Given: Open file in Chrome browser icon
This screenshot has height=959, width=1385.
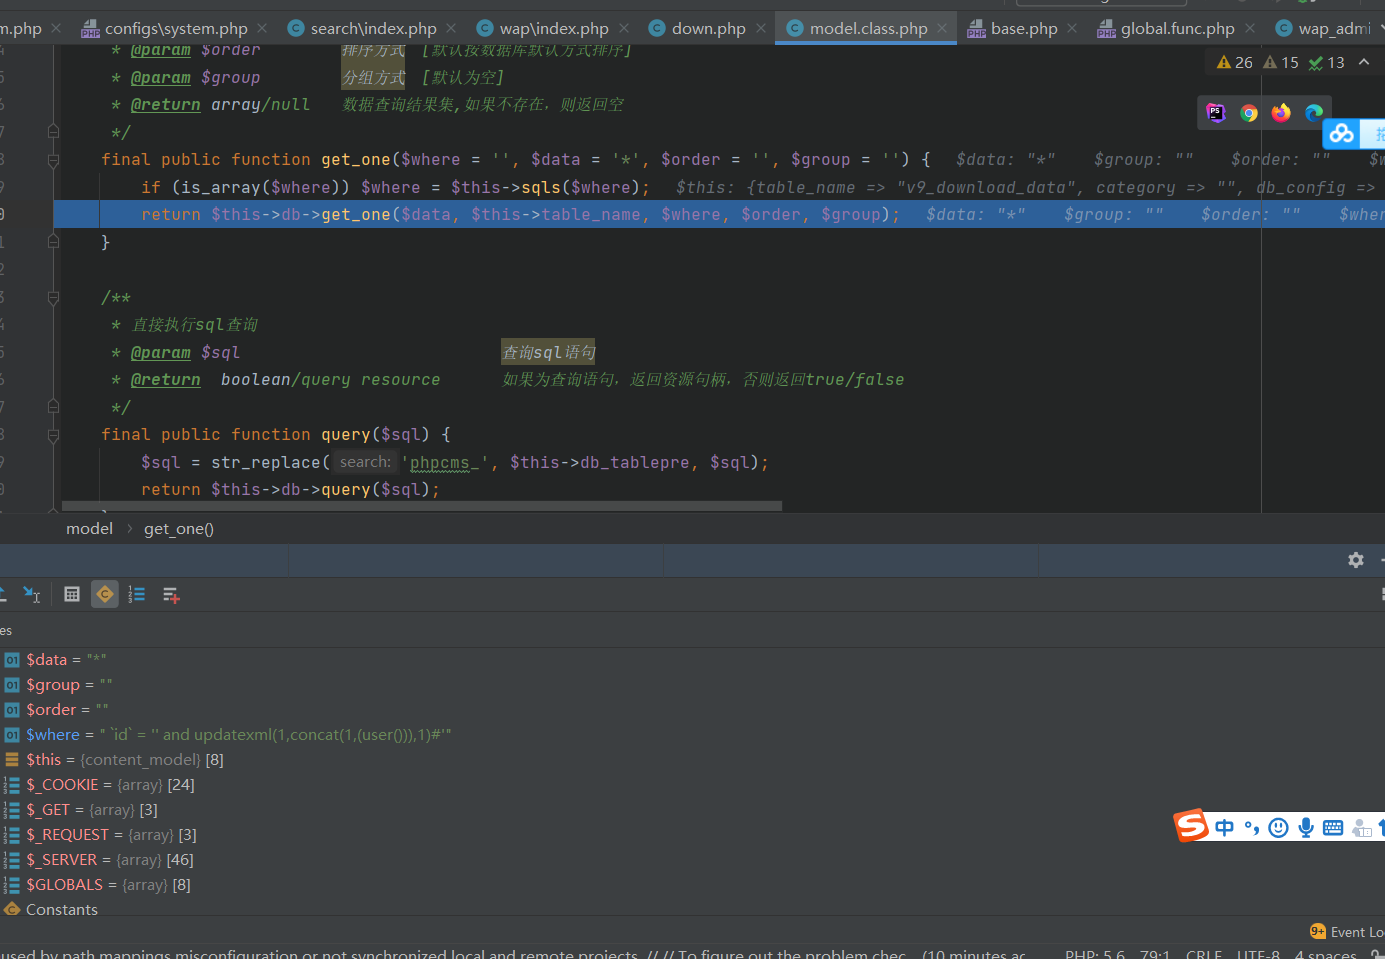Looking at the screenshot, I should (x=1249, y=113).
